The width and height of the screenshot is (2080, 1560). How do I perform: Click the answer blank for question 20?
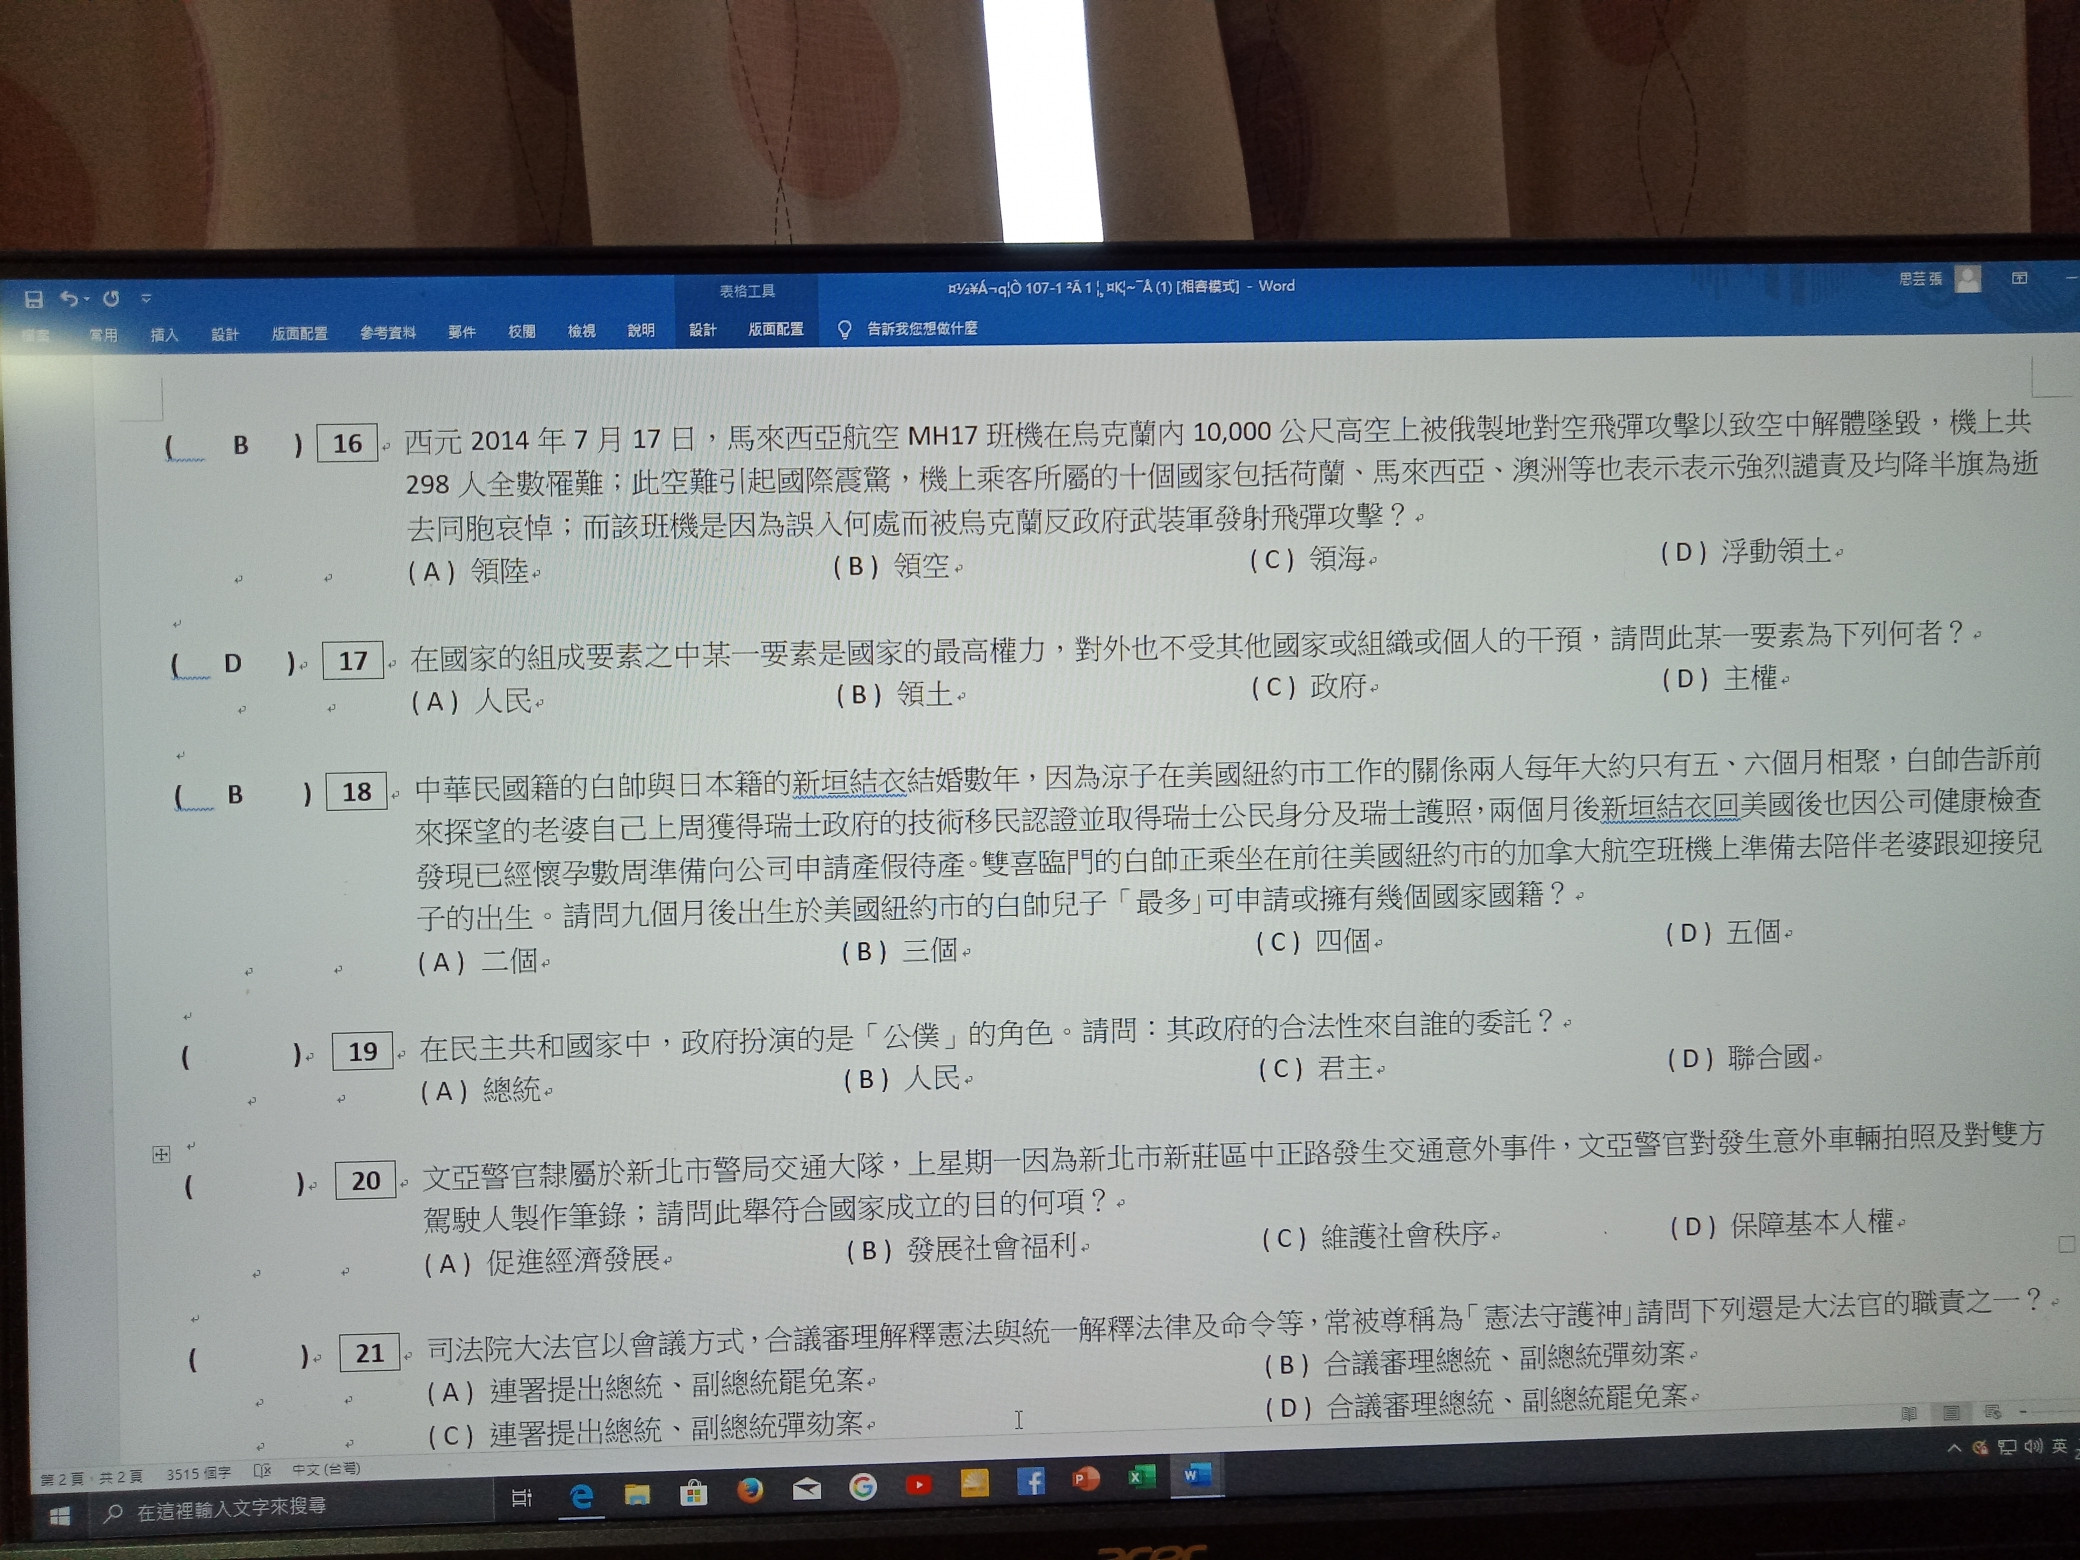tap(243, 1185)
